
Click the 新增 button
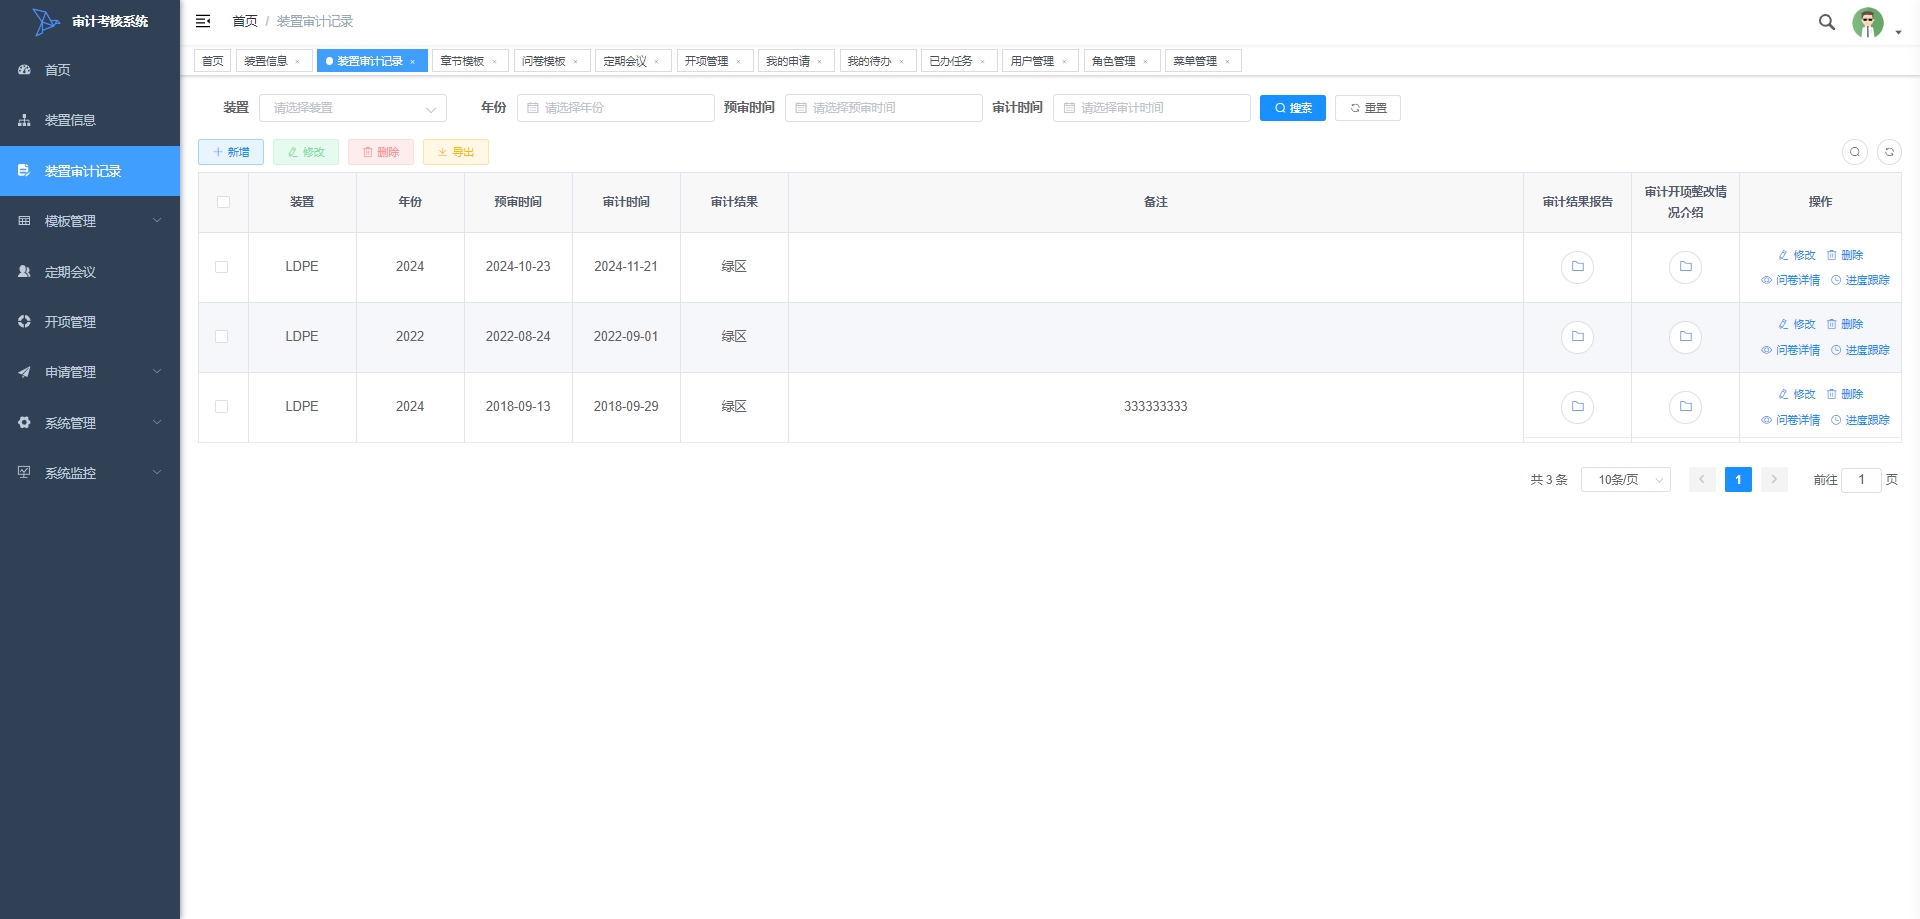(x=231, y=152)
